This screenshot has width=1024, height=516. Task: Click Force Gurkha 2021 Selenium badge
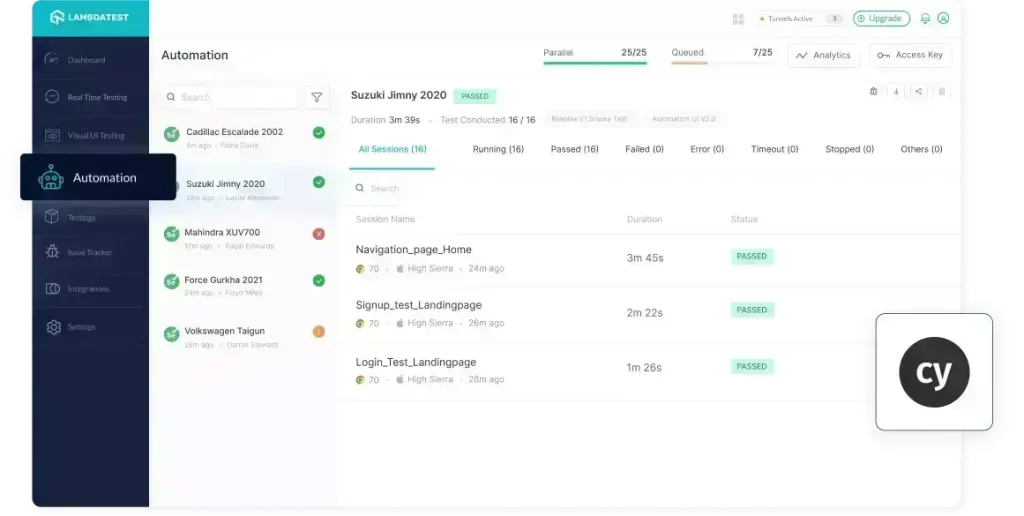click(172, 282)
